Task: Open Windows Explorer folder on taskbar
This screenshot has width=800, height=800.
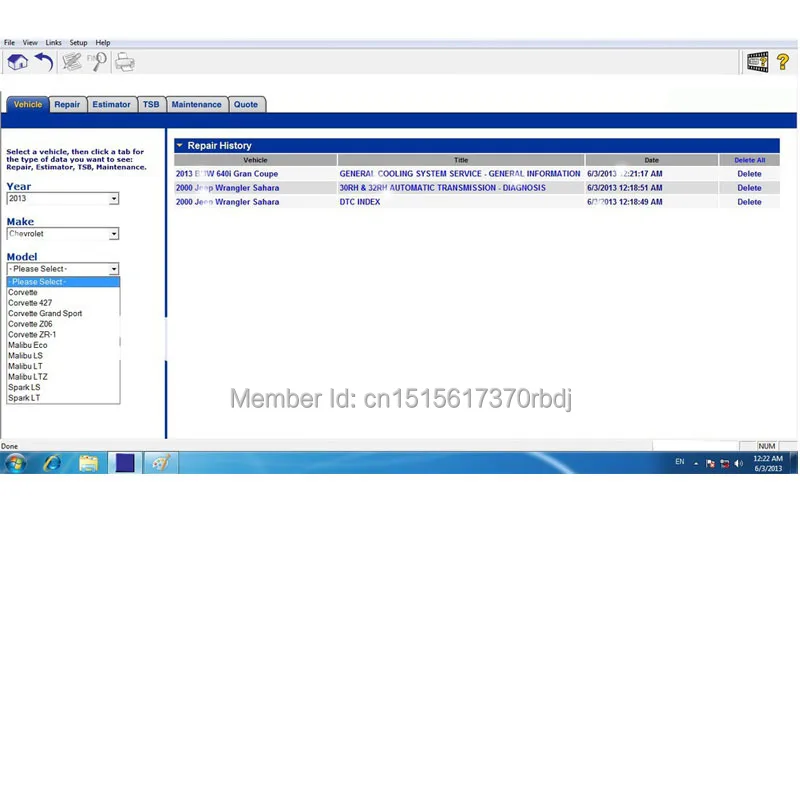Action: click(88, 463)
